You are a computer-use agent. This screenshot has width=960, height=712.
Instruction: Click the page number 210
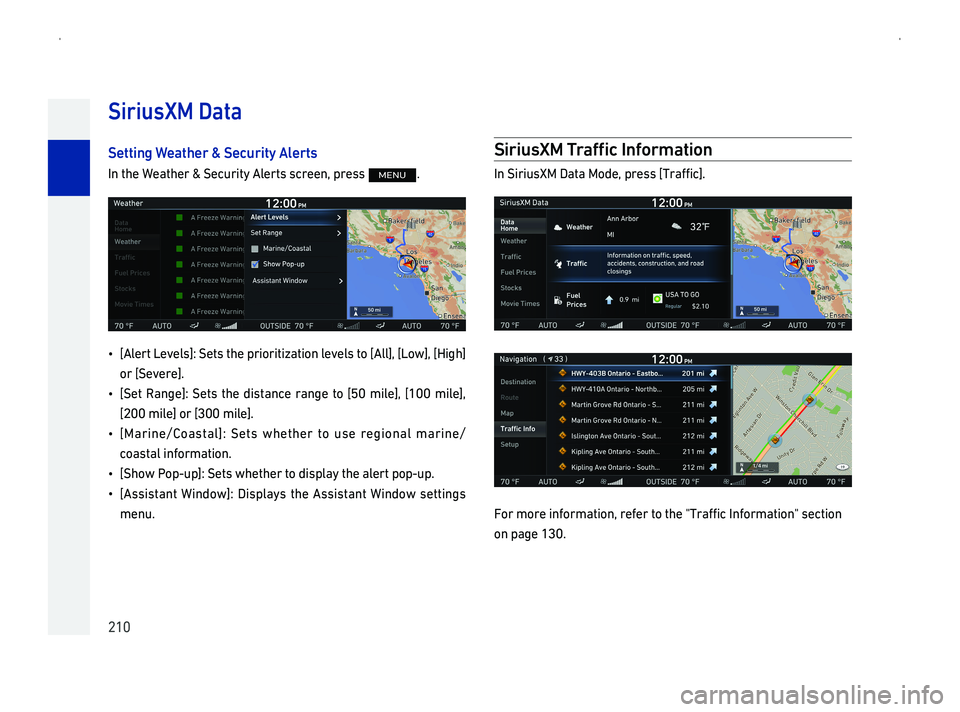tap(119, 627)
